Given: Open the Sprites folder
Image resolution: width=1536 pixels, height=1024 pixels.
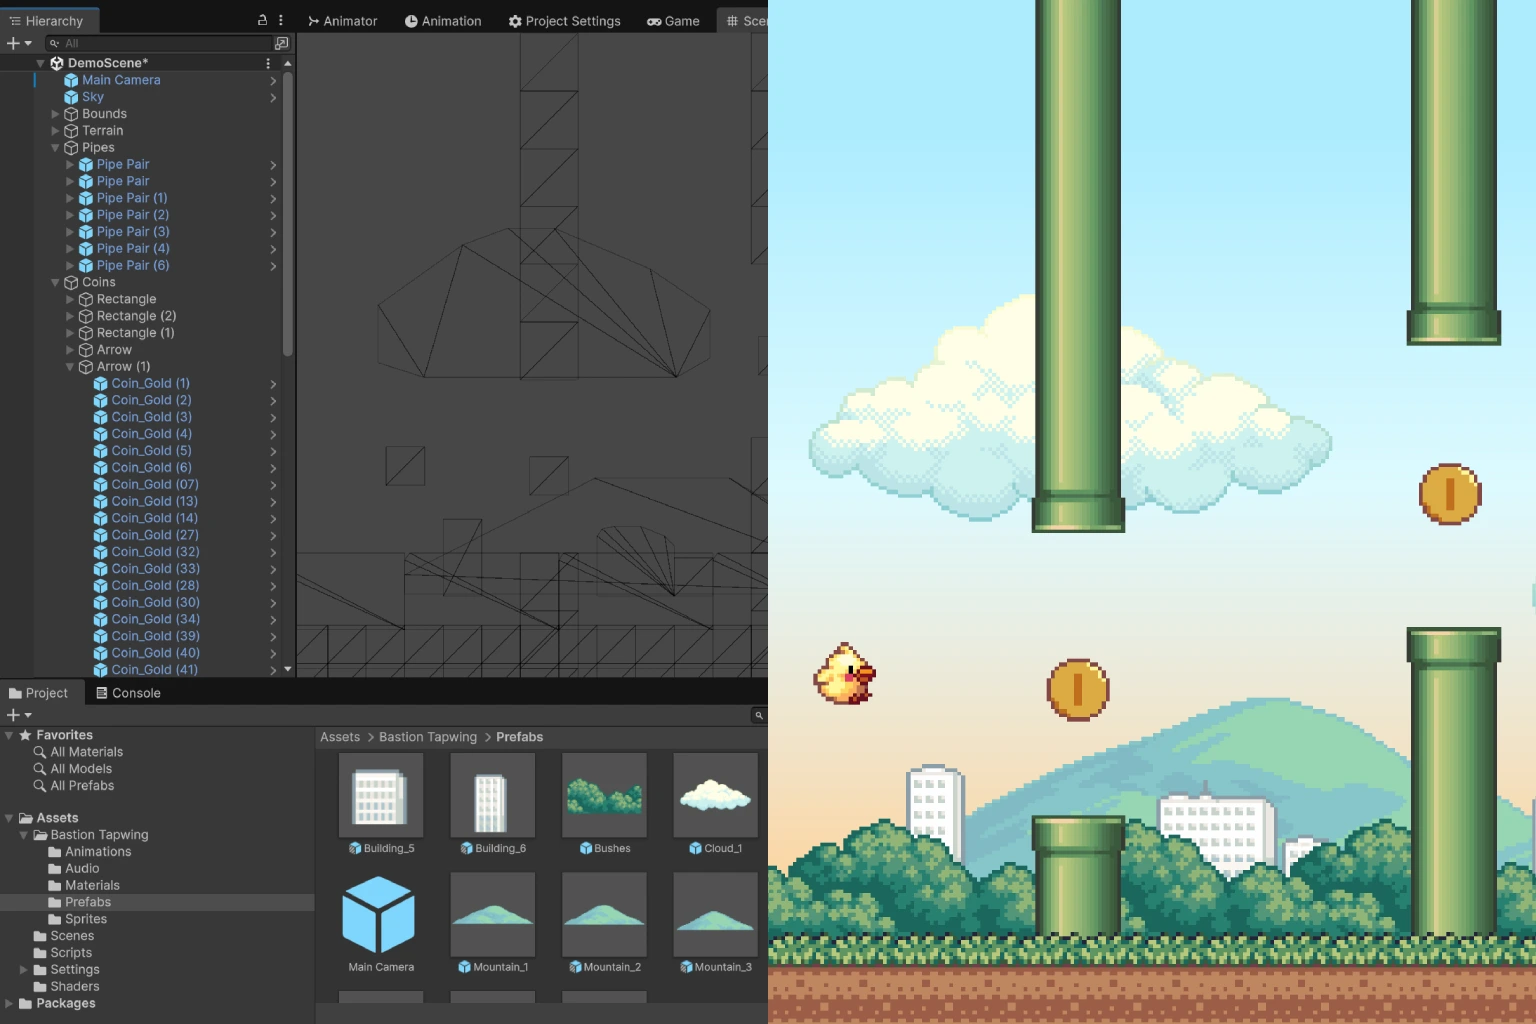Looking at the screenshot, I should (x=78, y=919).
